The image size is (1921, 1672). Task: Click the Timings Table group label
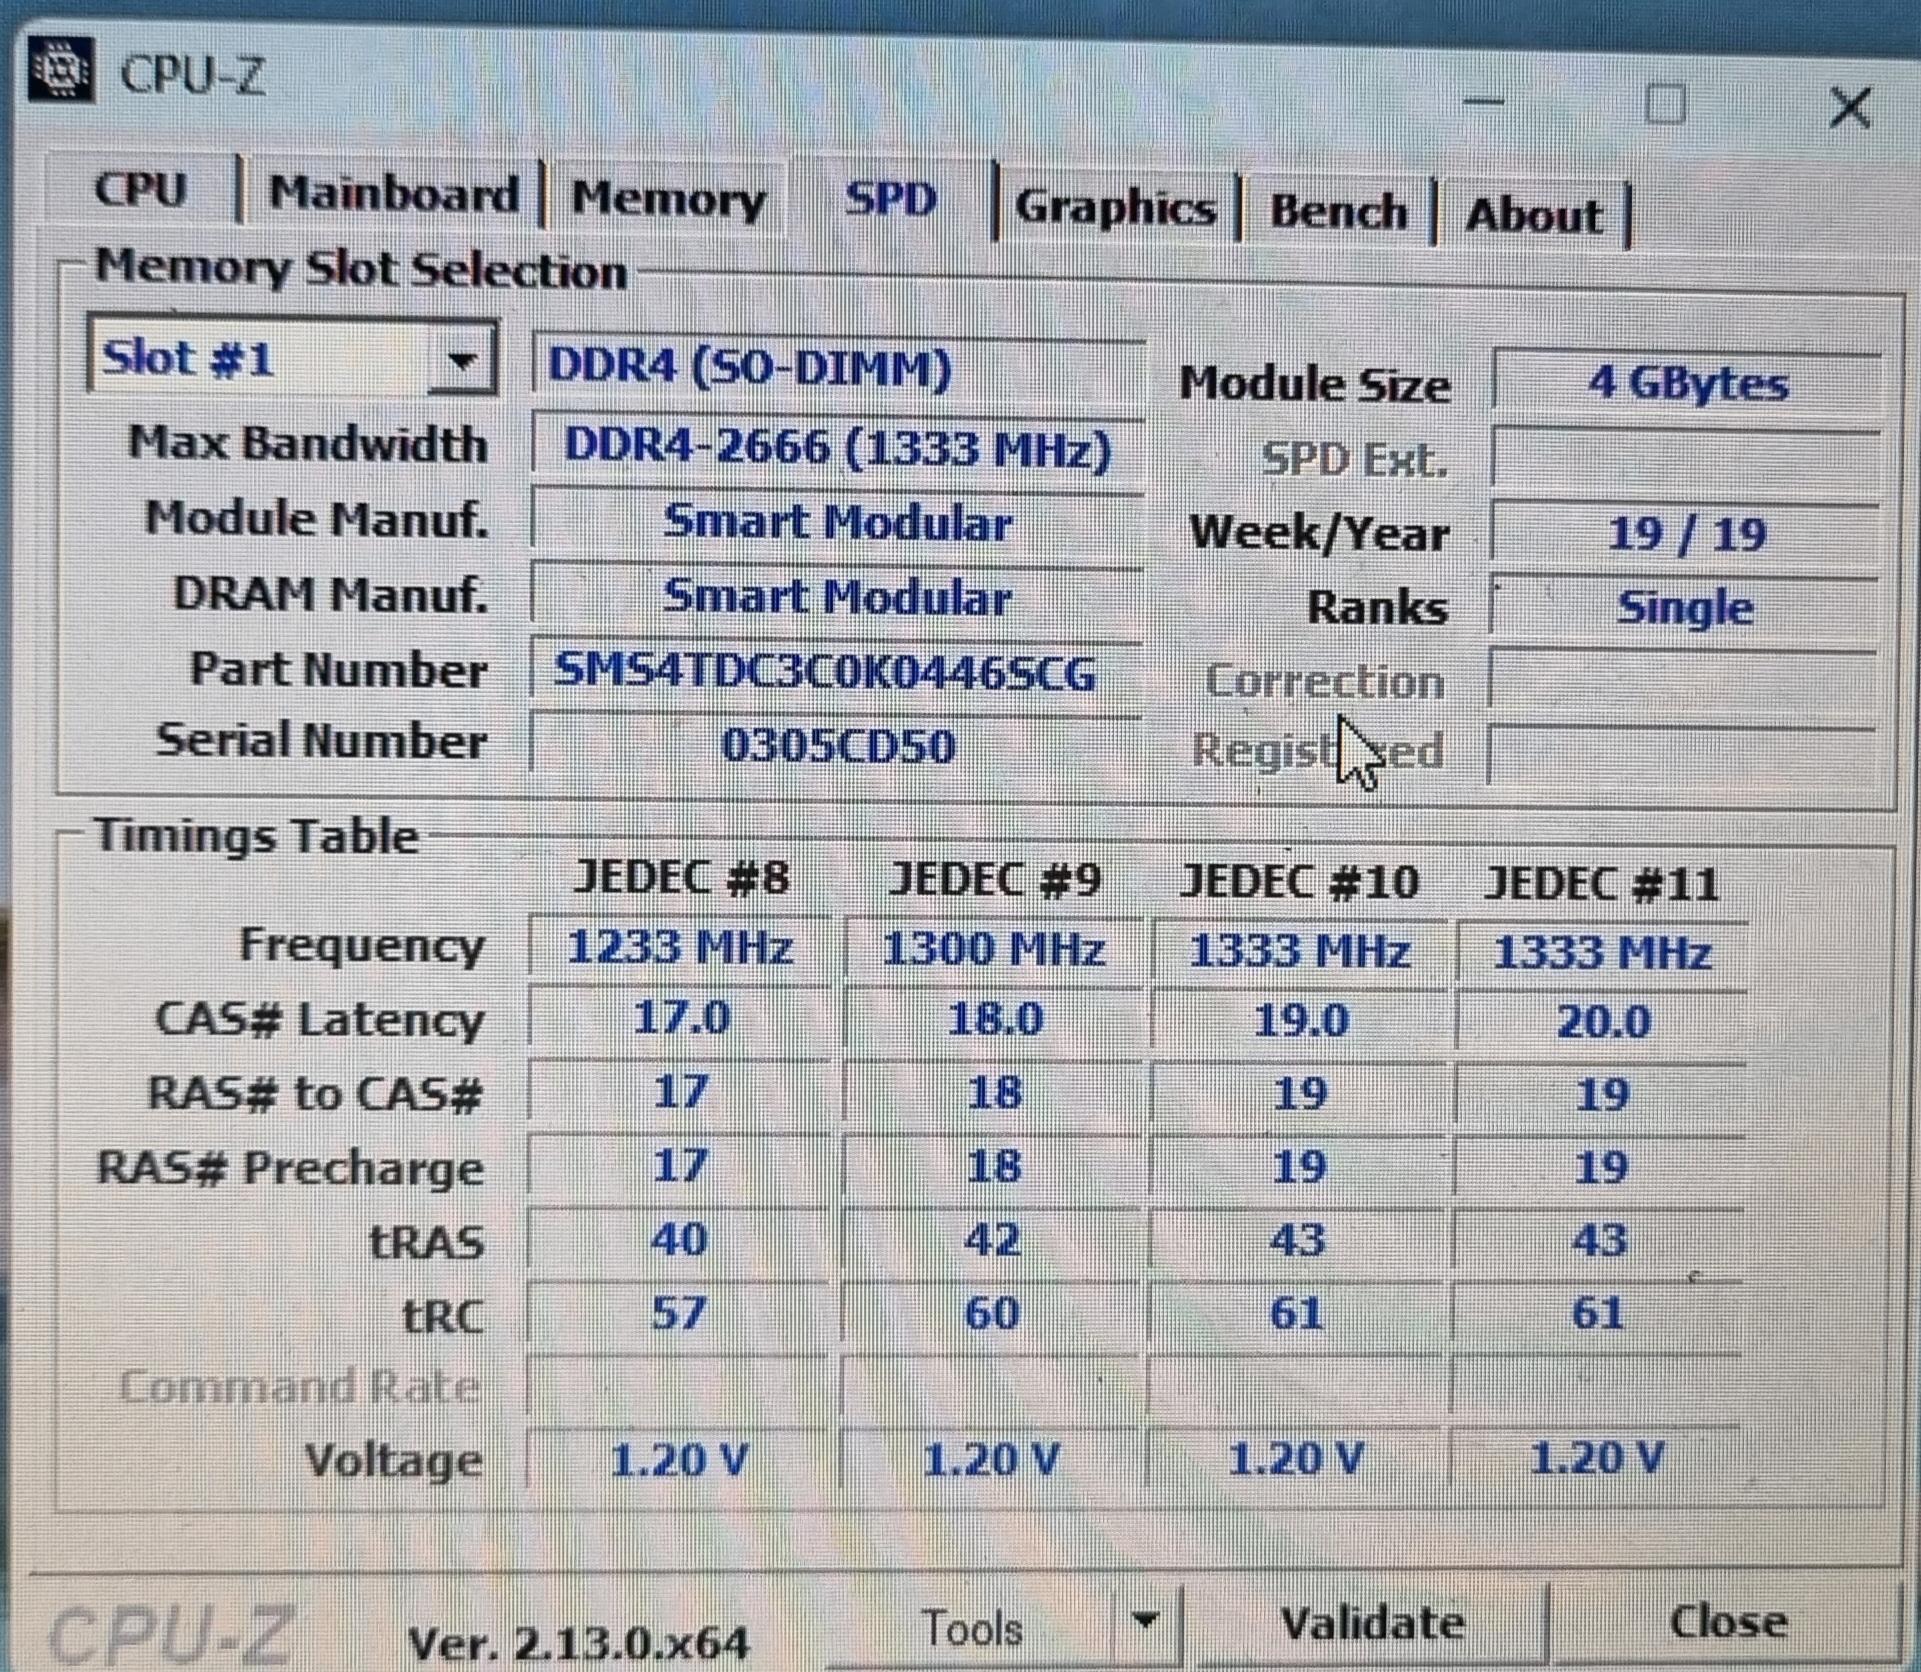pos(256,837)
